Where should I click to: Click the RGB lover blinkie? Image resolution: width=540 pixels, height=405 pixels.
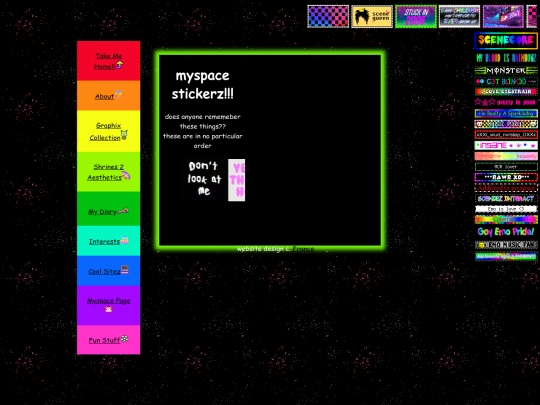click(506, 167)
